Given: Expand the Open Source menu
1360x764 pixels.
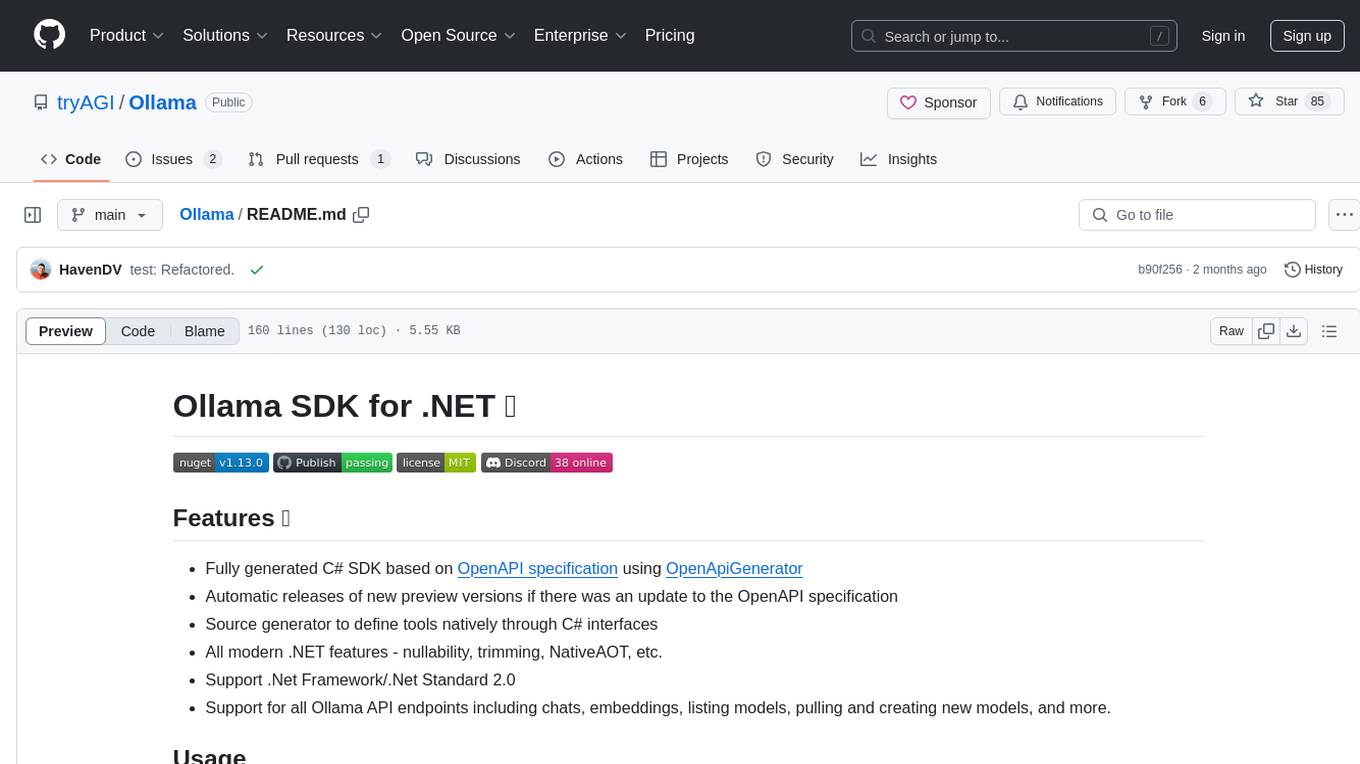Looking at the screenshot, I should (458, 35).
